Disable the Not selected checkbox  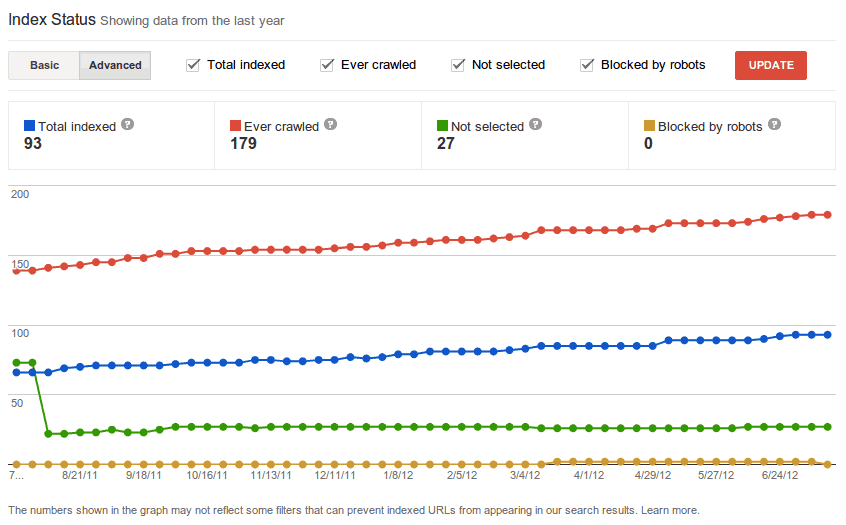tap(458, 65)
